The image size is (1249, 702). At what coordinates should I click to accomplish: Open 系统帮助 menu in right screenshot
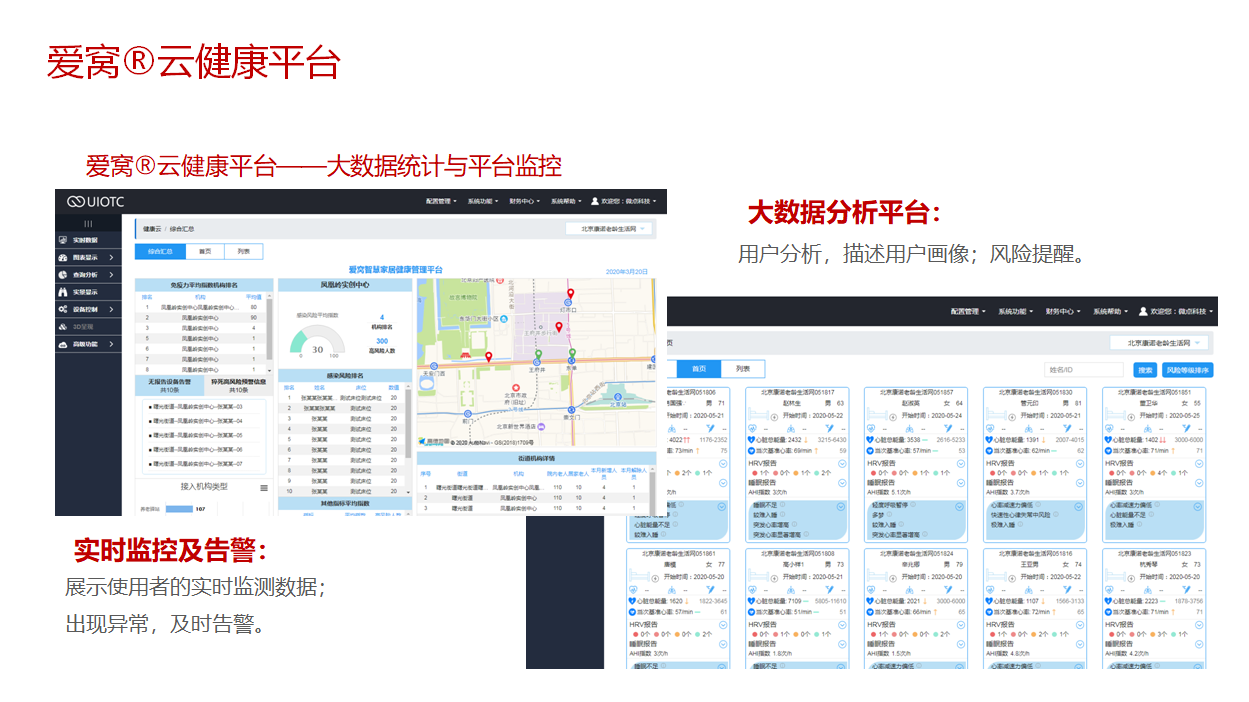coord(1110,311)
